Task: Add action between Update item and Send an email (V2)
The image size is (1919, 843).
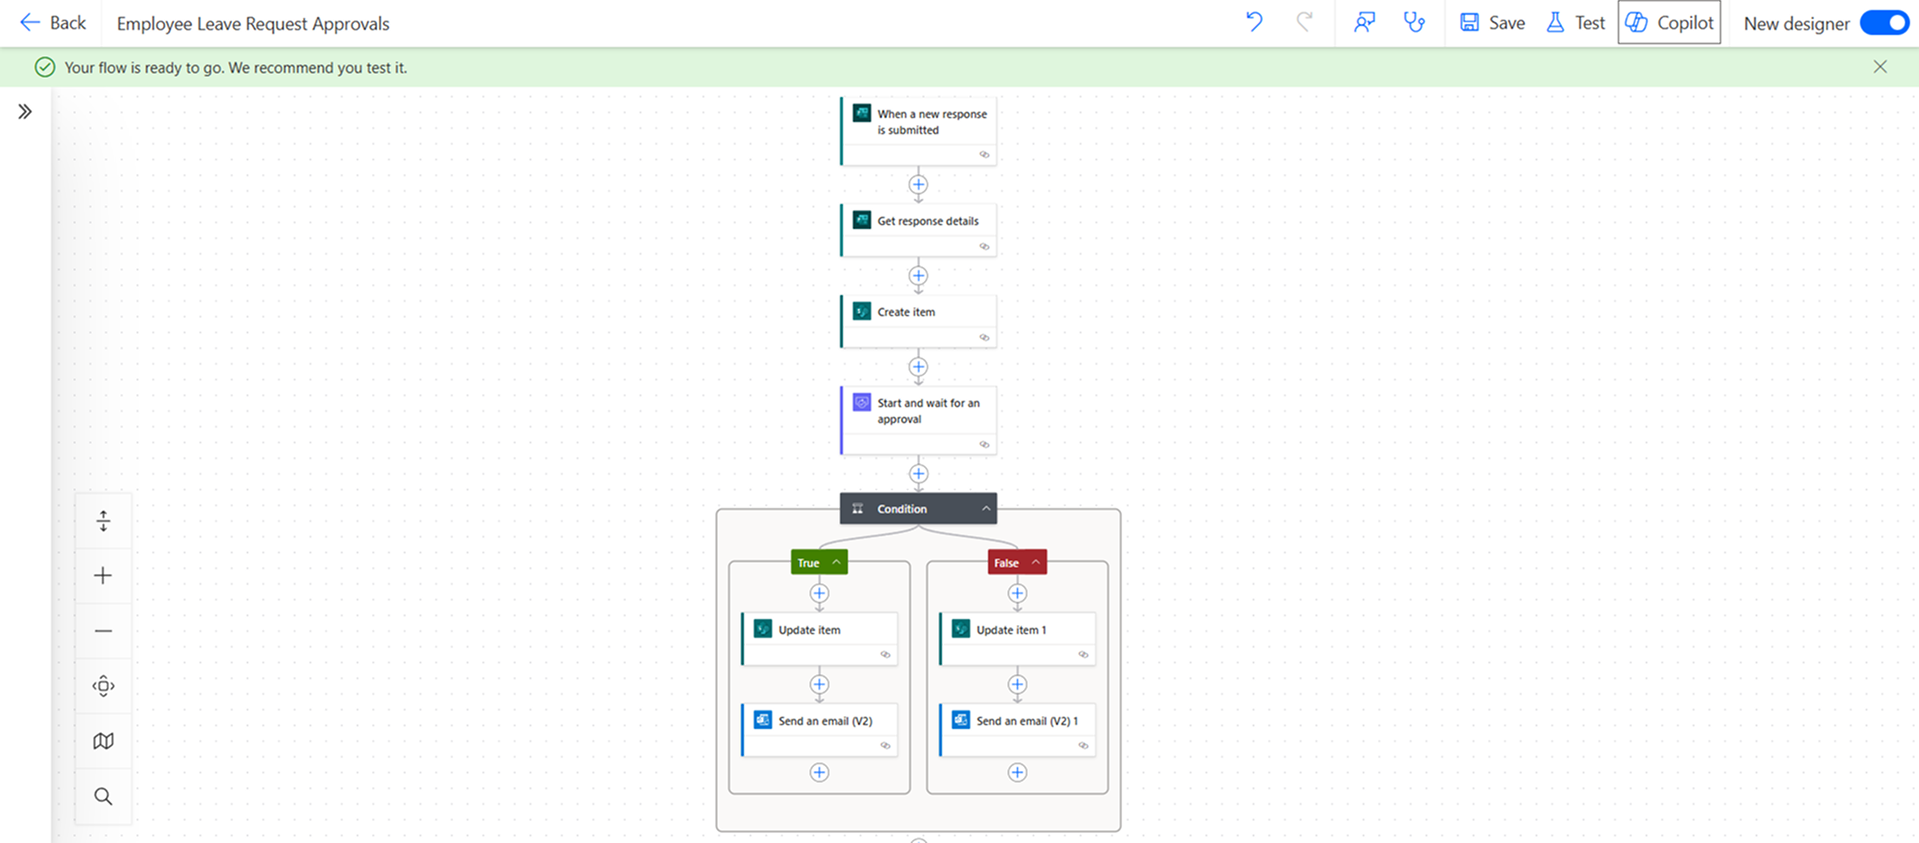Action: tap(819, 685)
